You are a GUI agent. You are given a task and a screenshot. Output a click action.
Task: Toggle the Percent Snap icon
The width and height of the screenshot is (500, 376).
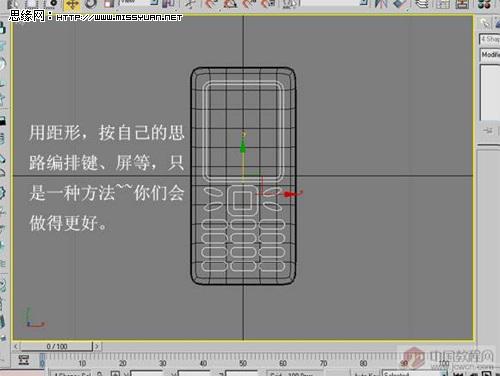pyautogui.click(x=249, y=3)
